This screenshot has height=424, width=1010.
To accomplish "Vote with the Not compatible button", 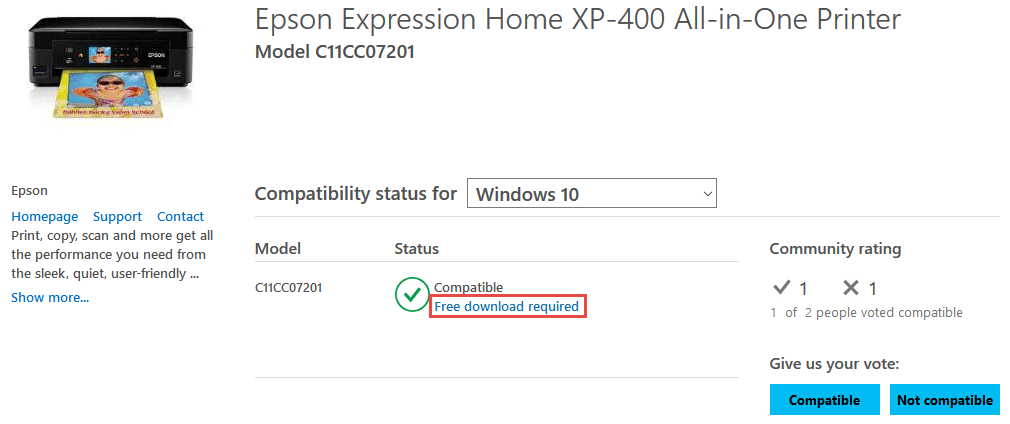I will click(945, 400).
